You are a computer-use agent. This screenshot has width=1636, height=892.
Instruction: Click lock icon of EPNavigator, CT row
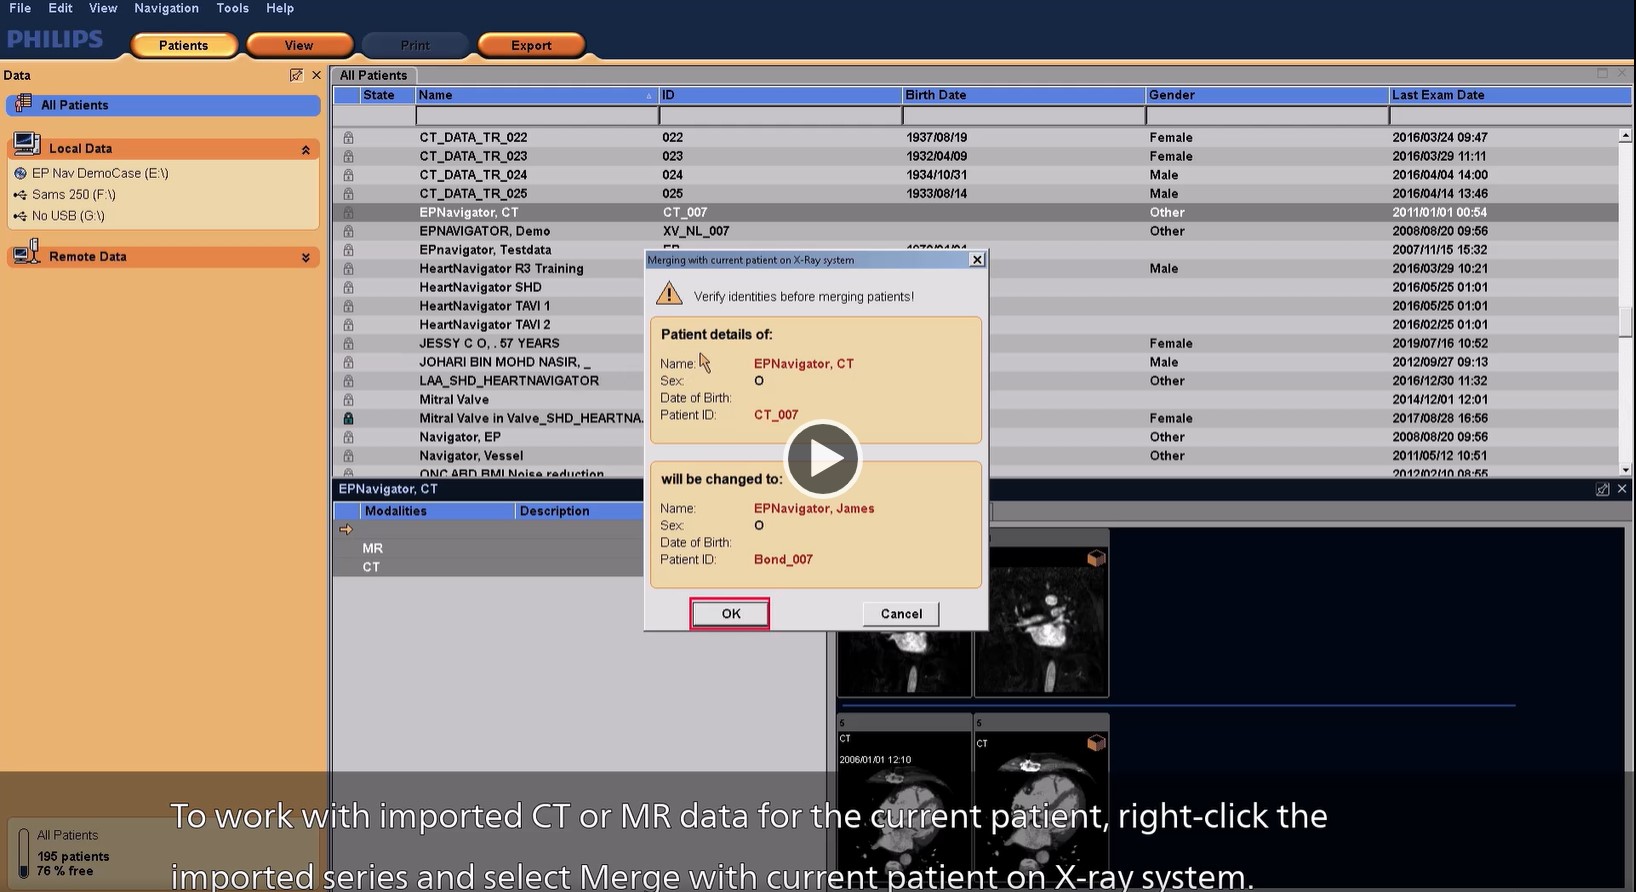[348, 212]
